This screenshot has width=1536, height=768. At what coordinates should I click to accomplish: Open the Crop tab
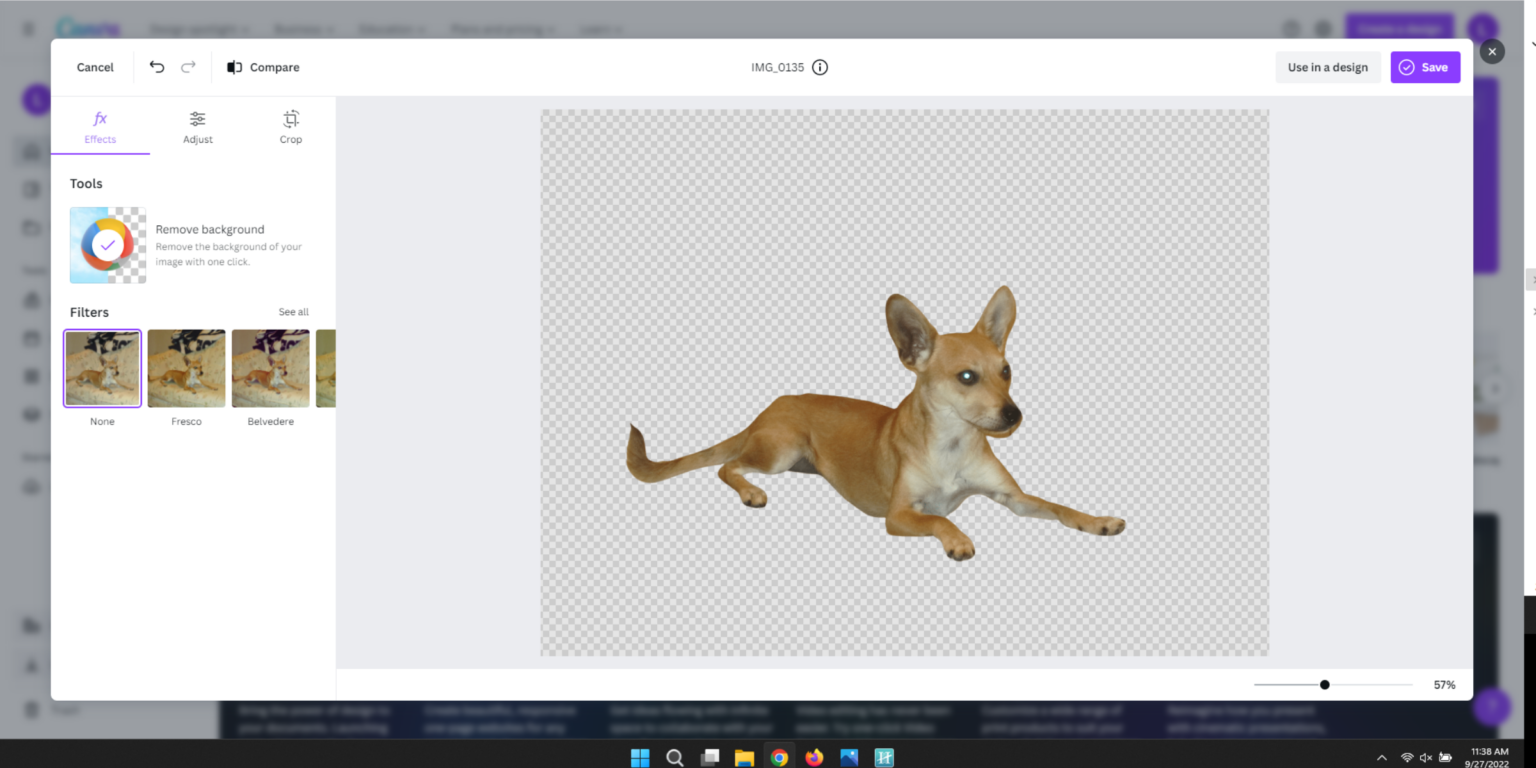[x=290, y=127]
